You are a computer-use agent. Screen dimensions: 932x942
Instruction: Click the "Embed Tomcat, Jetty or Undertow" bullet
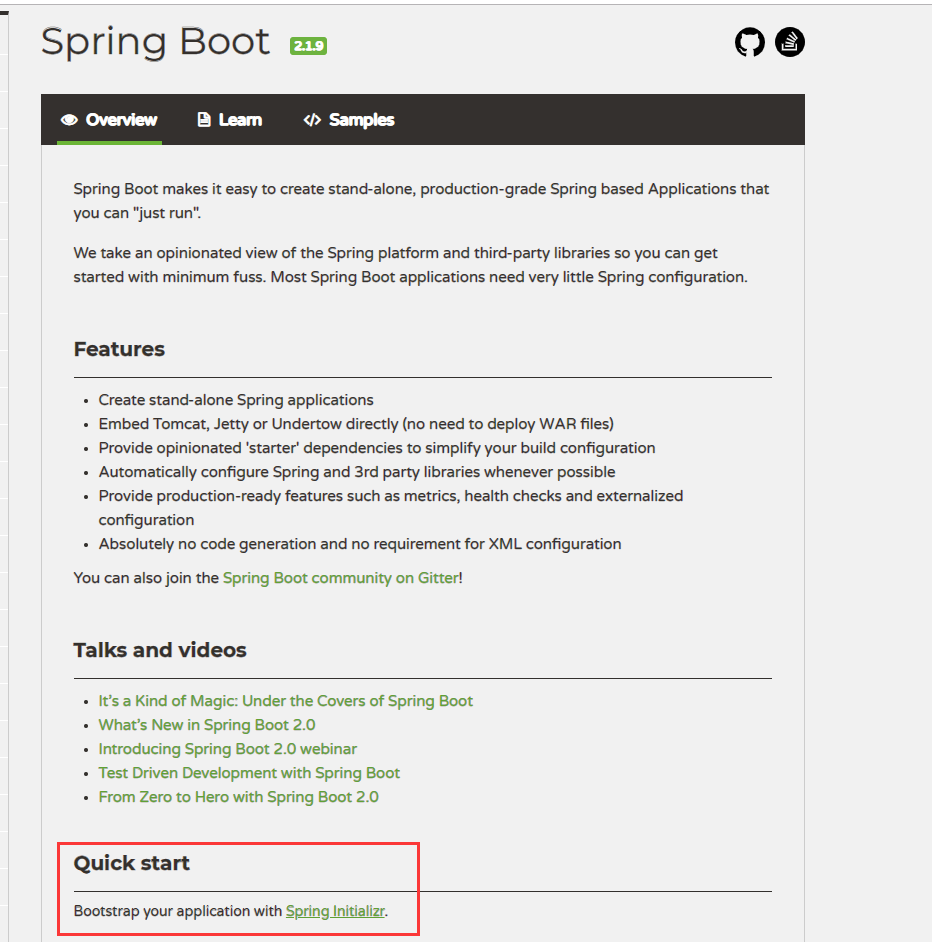[356, 424]
